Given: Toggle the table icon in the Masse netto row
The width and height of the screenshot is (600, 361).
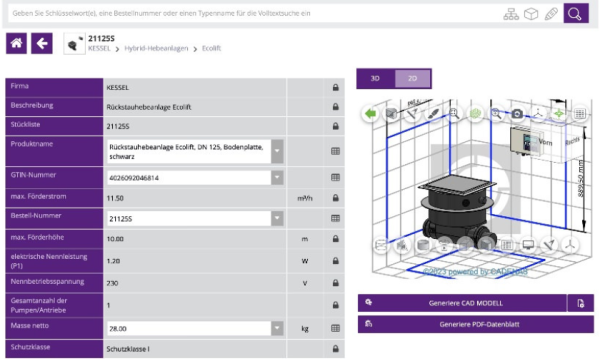Looking at the screenshot, I should 335,328.
